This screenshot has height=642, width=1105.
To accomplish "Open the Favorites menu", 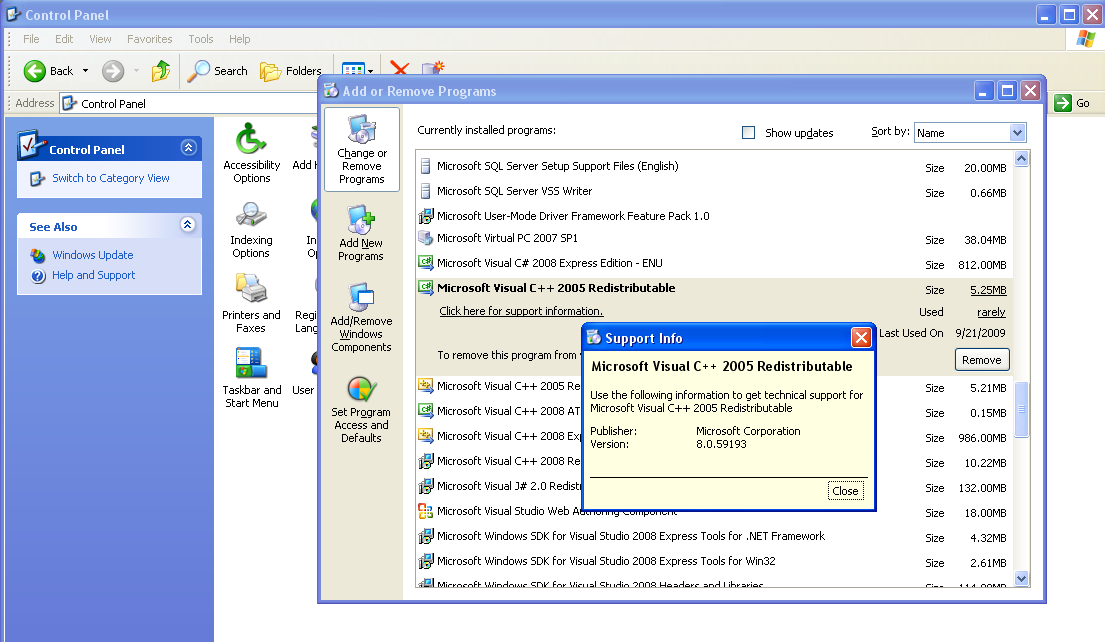I will click(x=149, y=39).
